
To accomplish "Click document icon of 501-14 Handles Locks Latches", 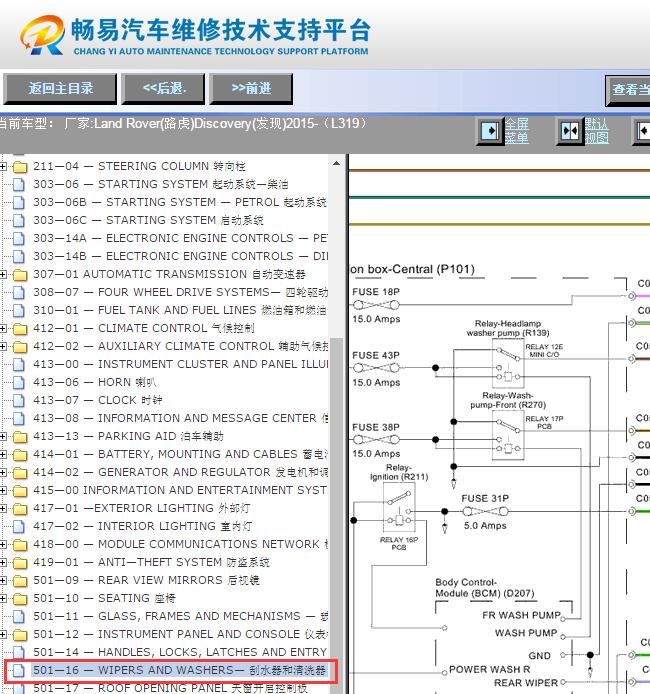I will (19, 653).
